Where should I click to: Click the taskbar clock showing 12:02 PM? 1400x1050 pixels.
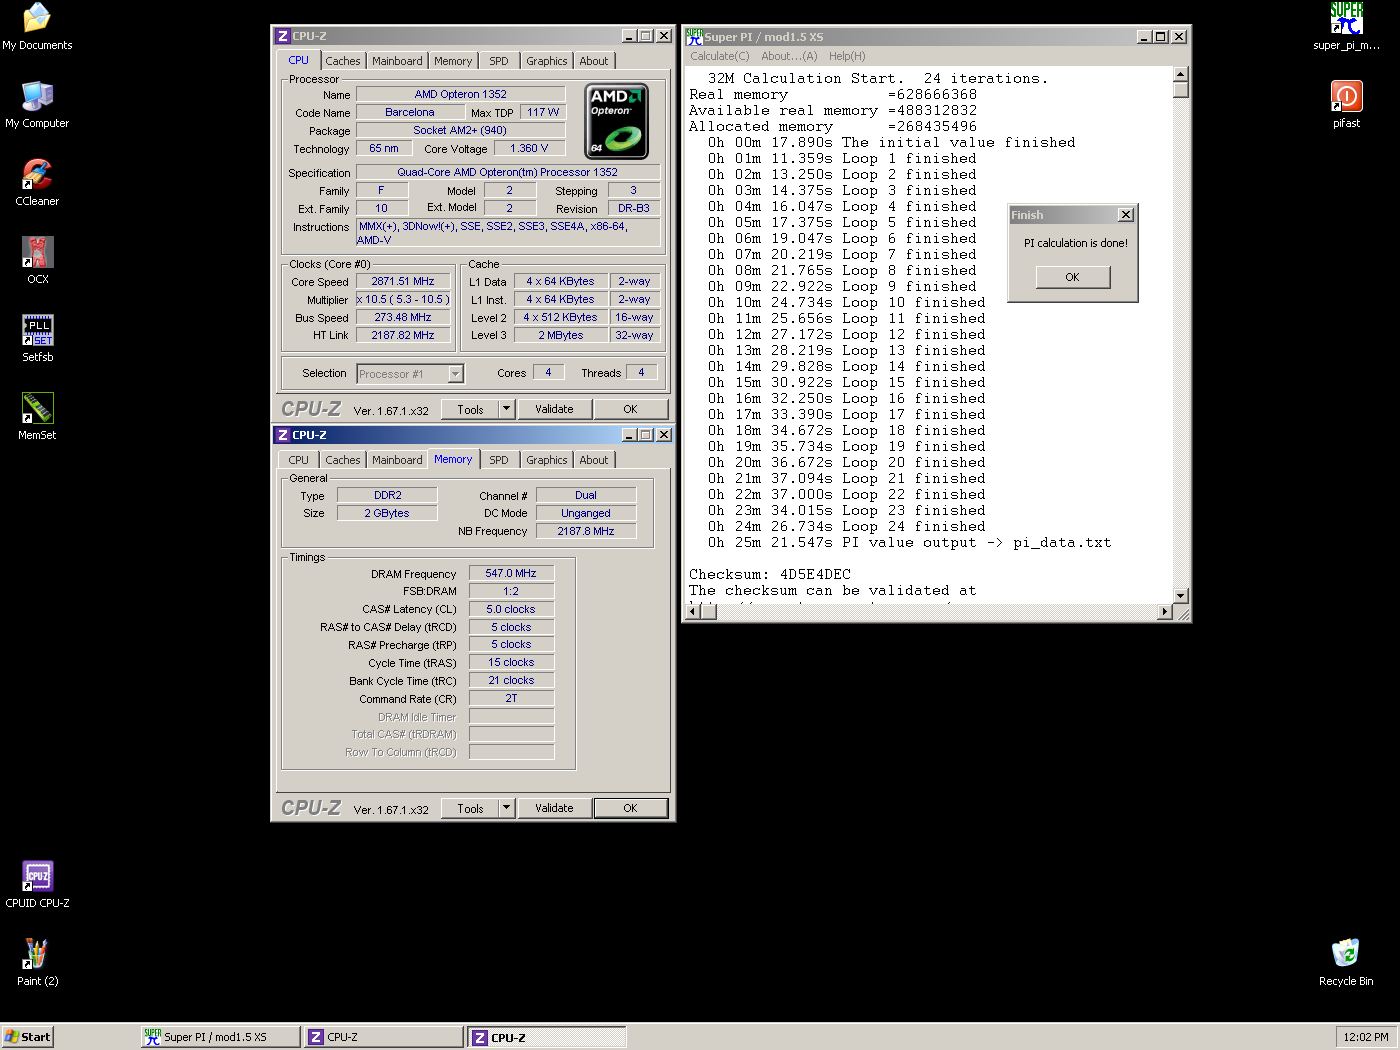[1366, 1037]
